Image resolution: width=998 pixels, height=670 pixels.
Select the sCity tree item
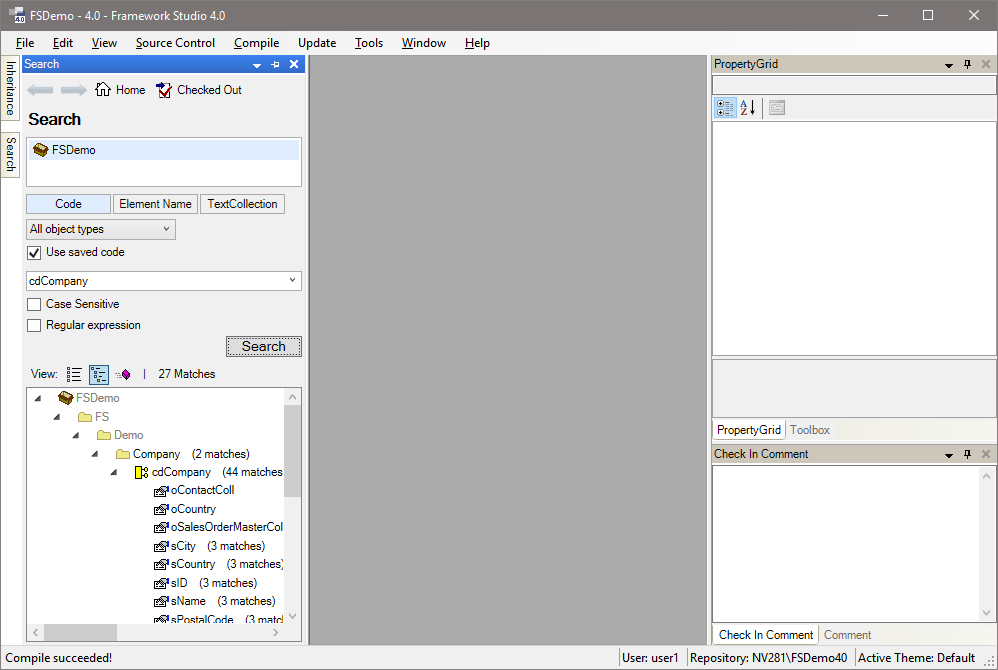click(x=183, y=546)
